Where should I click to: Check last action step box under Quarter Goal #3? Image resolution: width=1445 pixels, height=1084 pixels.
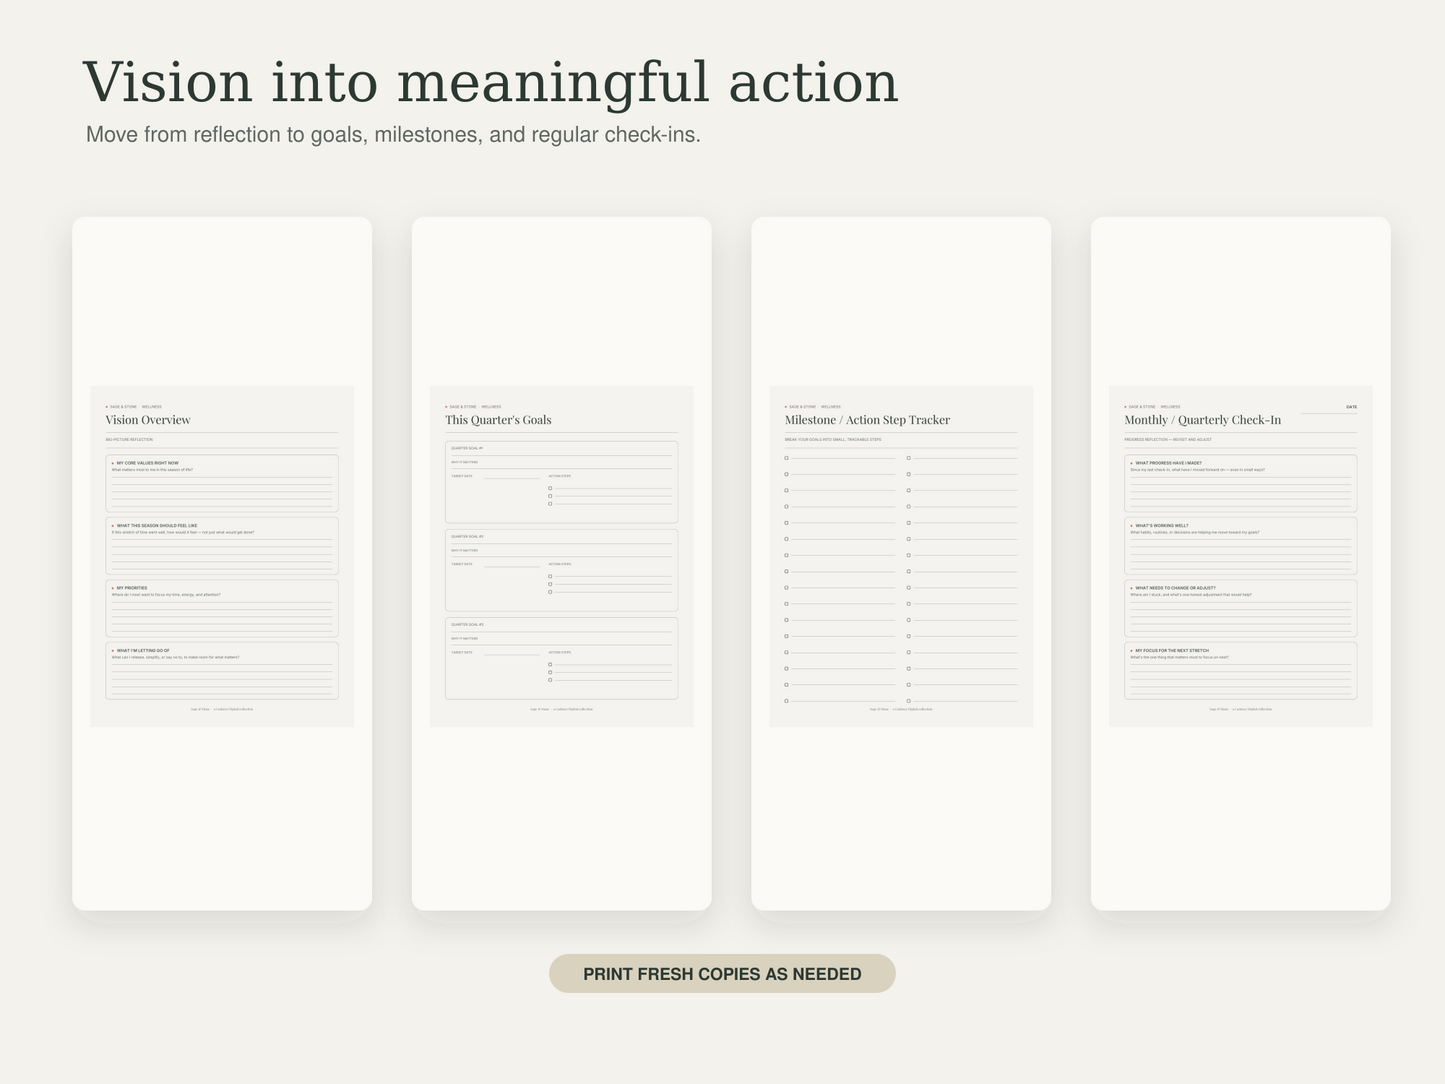[550, 680]
